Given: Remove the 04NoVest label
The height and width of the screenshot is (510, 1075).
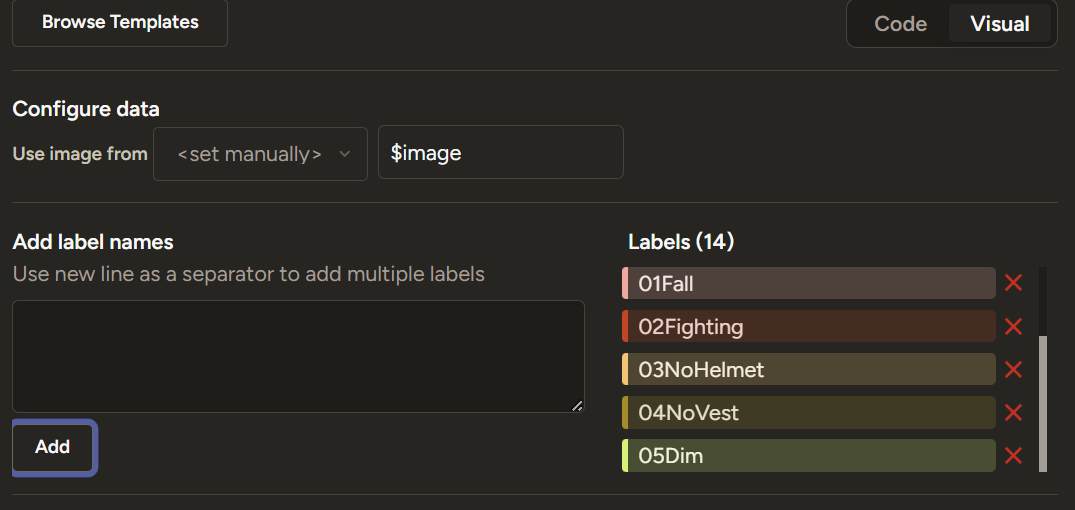Looking at the screenshot, I should click(1013, 412).
